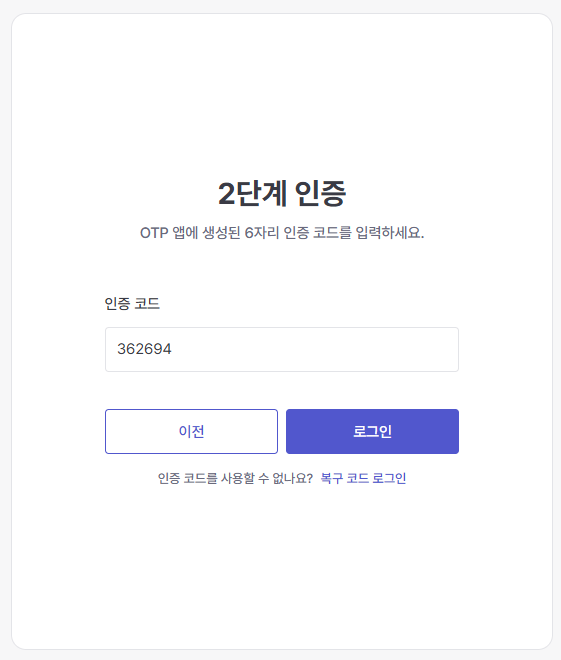Click the word 인증 in the page title
The width and height of the screenshot is (561, 660).
pyautogui.click(x=320, y=193)
